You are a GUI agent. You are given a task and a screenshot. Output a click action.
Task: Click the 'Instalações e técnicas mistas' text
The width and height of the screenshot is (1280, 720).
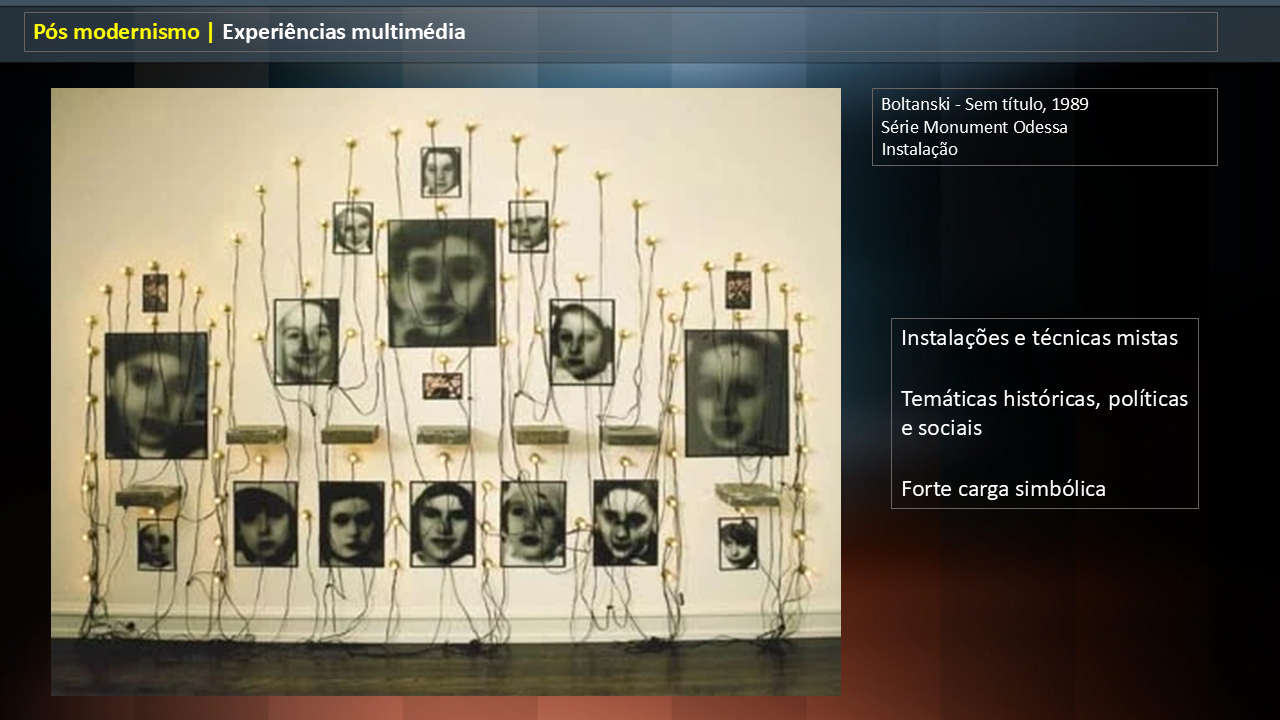click(1039, 338)
